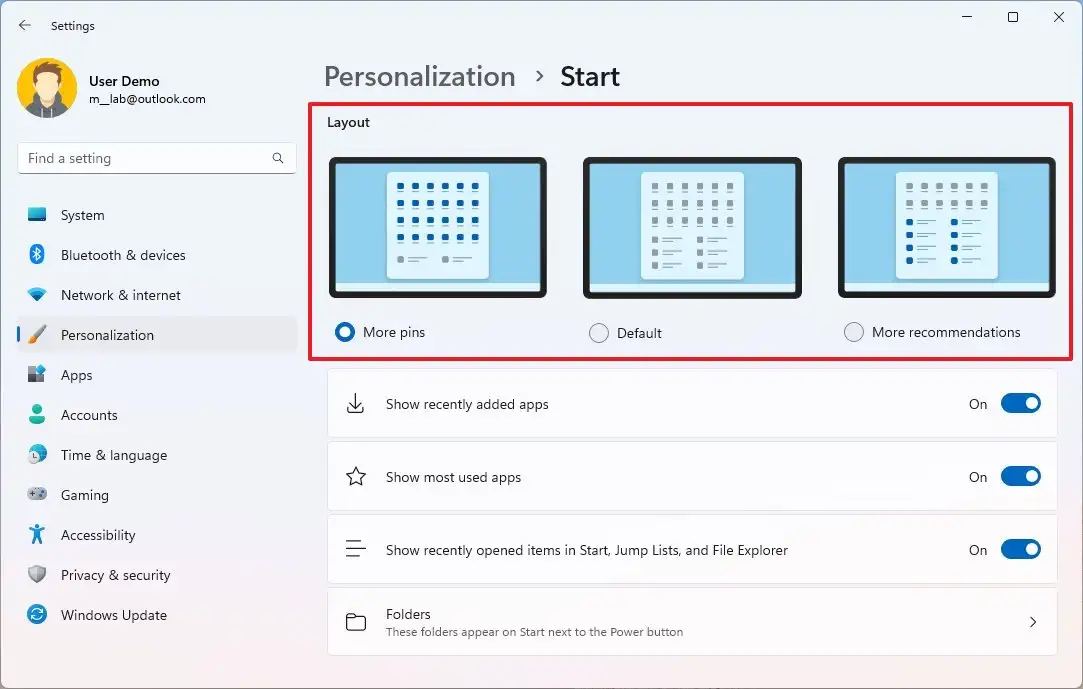Click the Network & internet wifi icon
The image size is (1083, 689).
click(37, 295)
